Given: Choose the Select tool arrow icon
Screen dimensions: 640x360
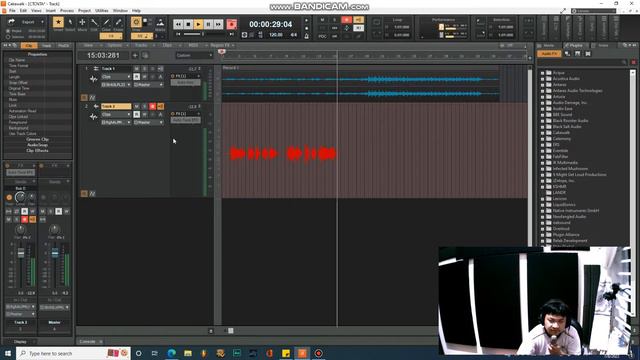Looking at the screenshot, I should pos(70,22).
